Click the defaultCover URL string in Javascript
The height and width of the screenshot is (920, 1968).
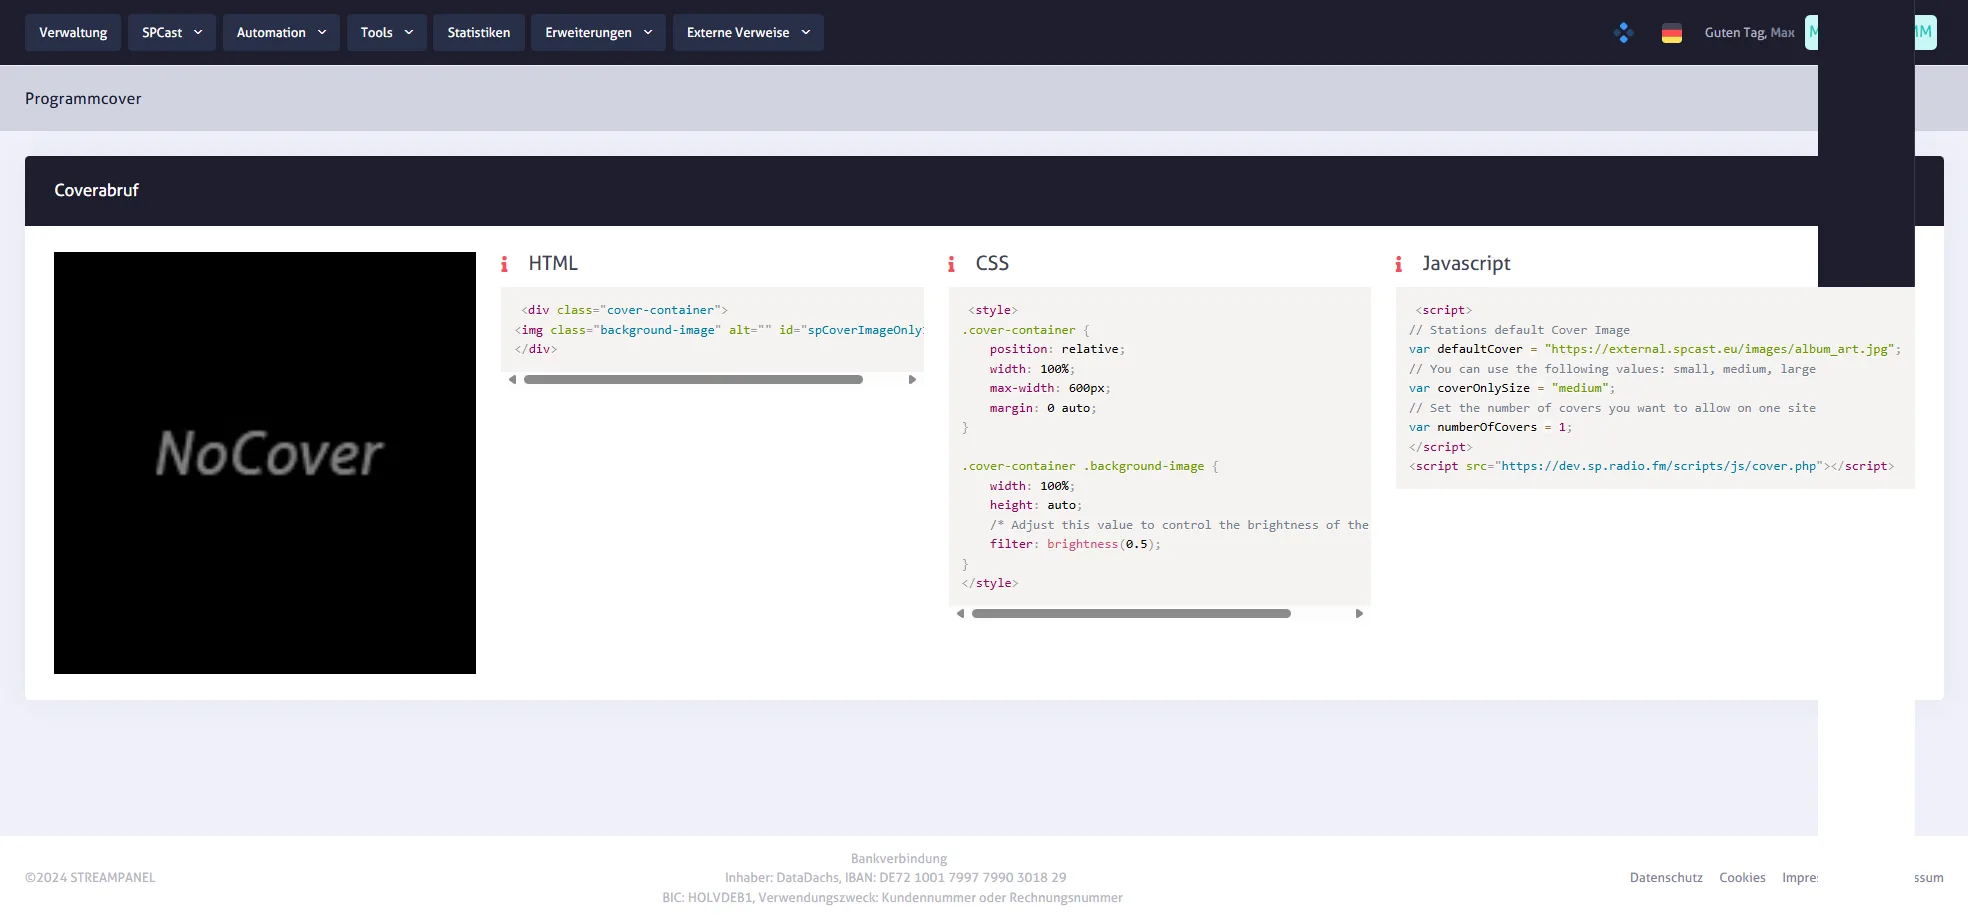1720,349
